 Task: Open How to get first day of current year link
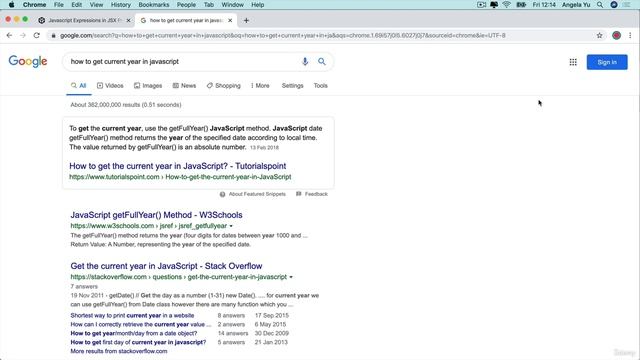[x=138, y=342]
